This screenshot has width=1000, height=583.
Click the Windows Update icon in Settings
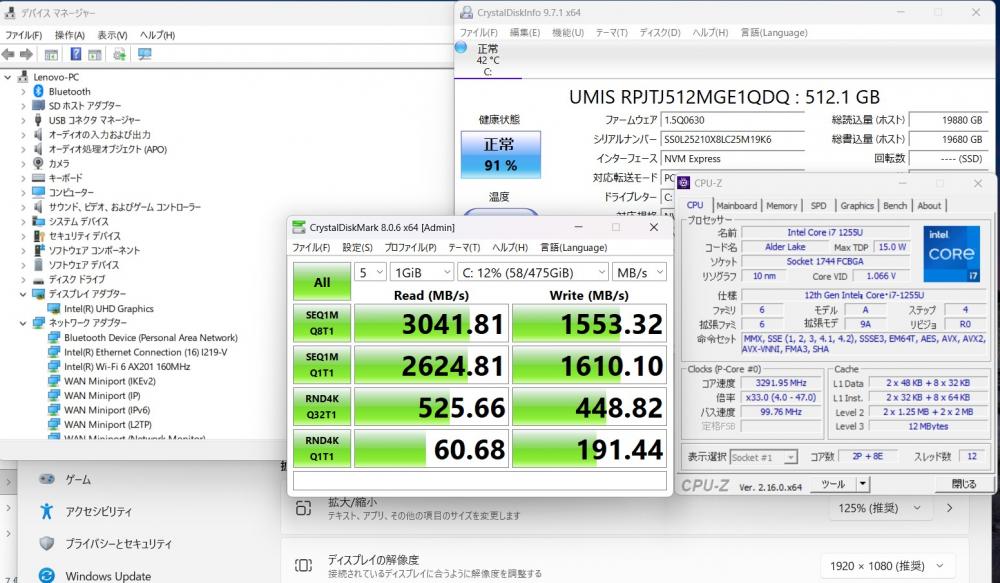tap(46, 575)
